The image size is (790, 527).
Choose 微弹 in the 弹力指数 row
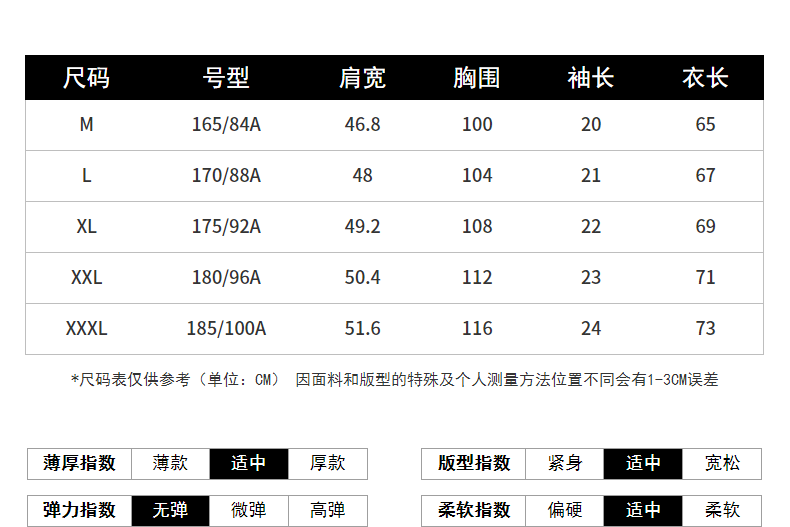249,510
